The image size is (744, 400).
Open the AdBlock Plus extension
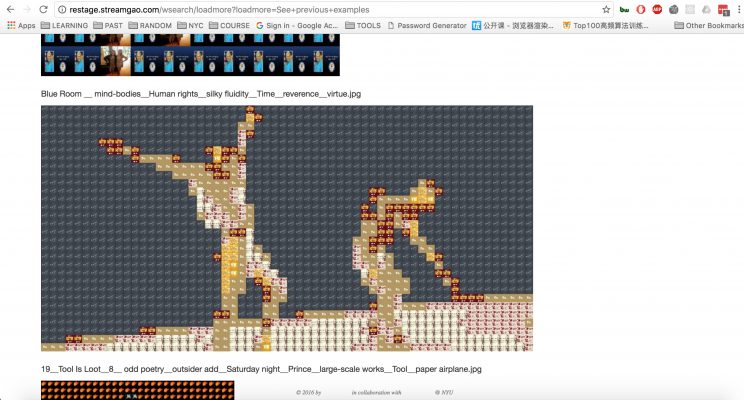coord(657,9)
